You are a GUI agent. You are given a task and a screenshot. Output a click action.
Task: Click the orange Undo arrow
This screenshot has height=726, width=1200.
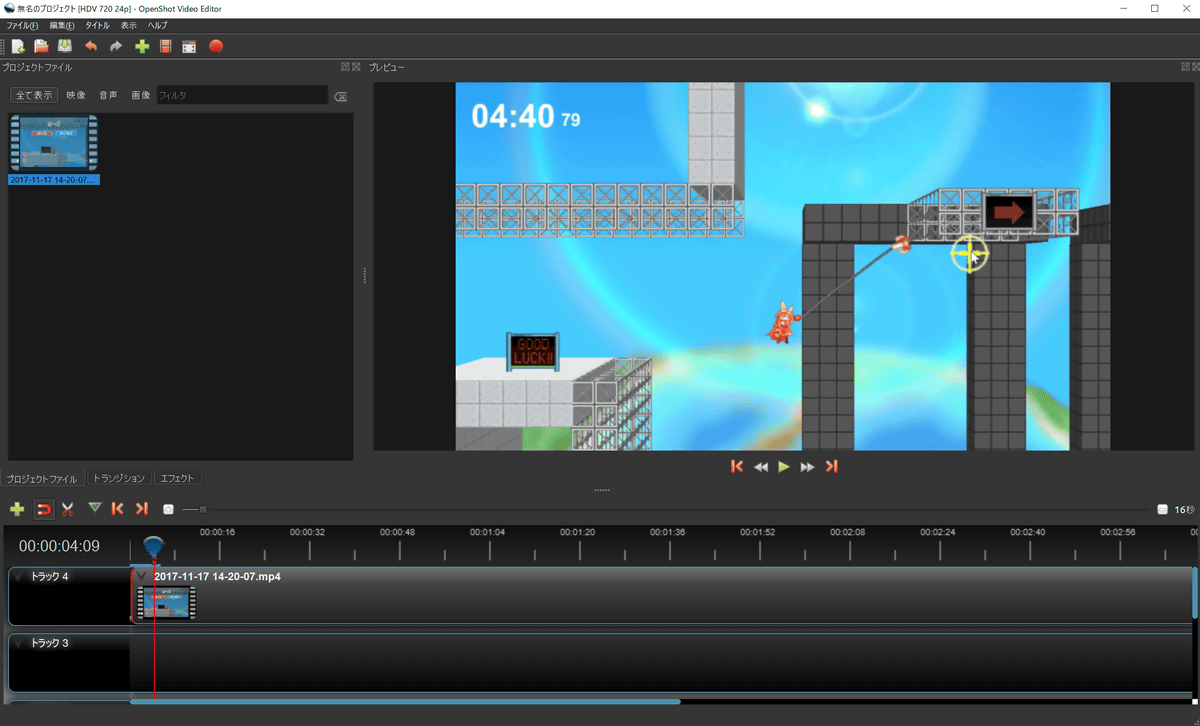(x=91, y=46)
